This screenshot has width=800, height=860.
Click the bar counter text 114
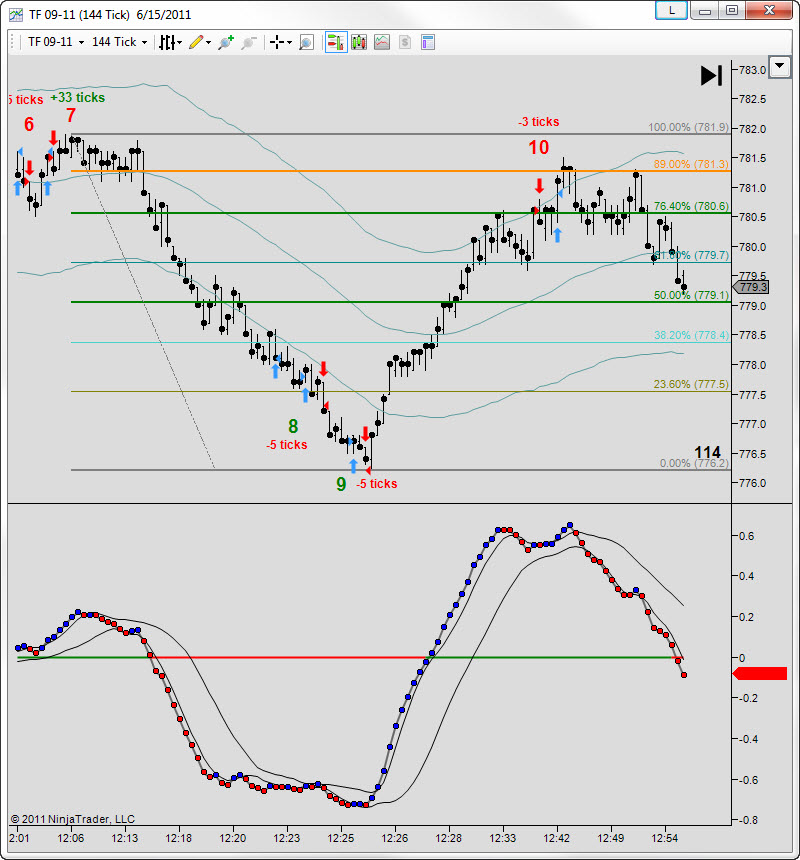707,452
